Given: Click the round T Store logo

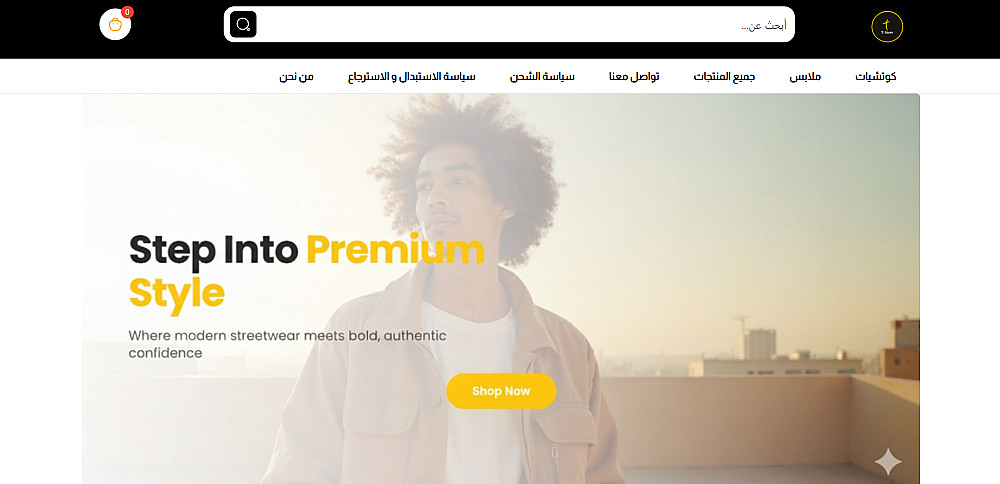Looking at the screenshot, I should click(x=887, y=27).
